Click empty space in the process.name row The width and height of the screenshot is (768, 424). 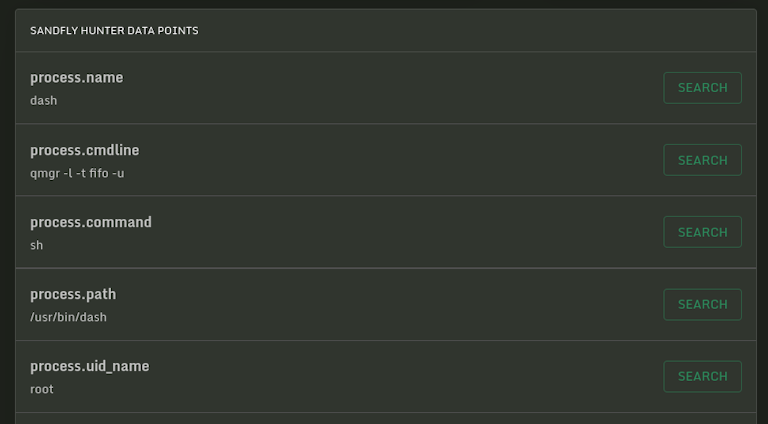(x=400, y=88)
